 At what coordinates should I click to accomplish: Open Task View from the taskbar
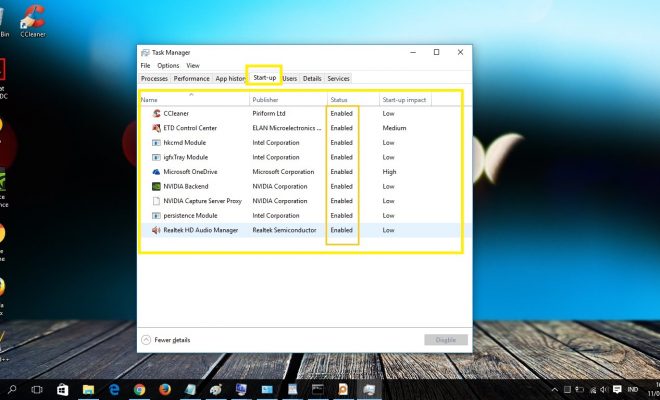[37, 389]
